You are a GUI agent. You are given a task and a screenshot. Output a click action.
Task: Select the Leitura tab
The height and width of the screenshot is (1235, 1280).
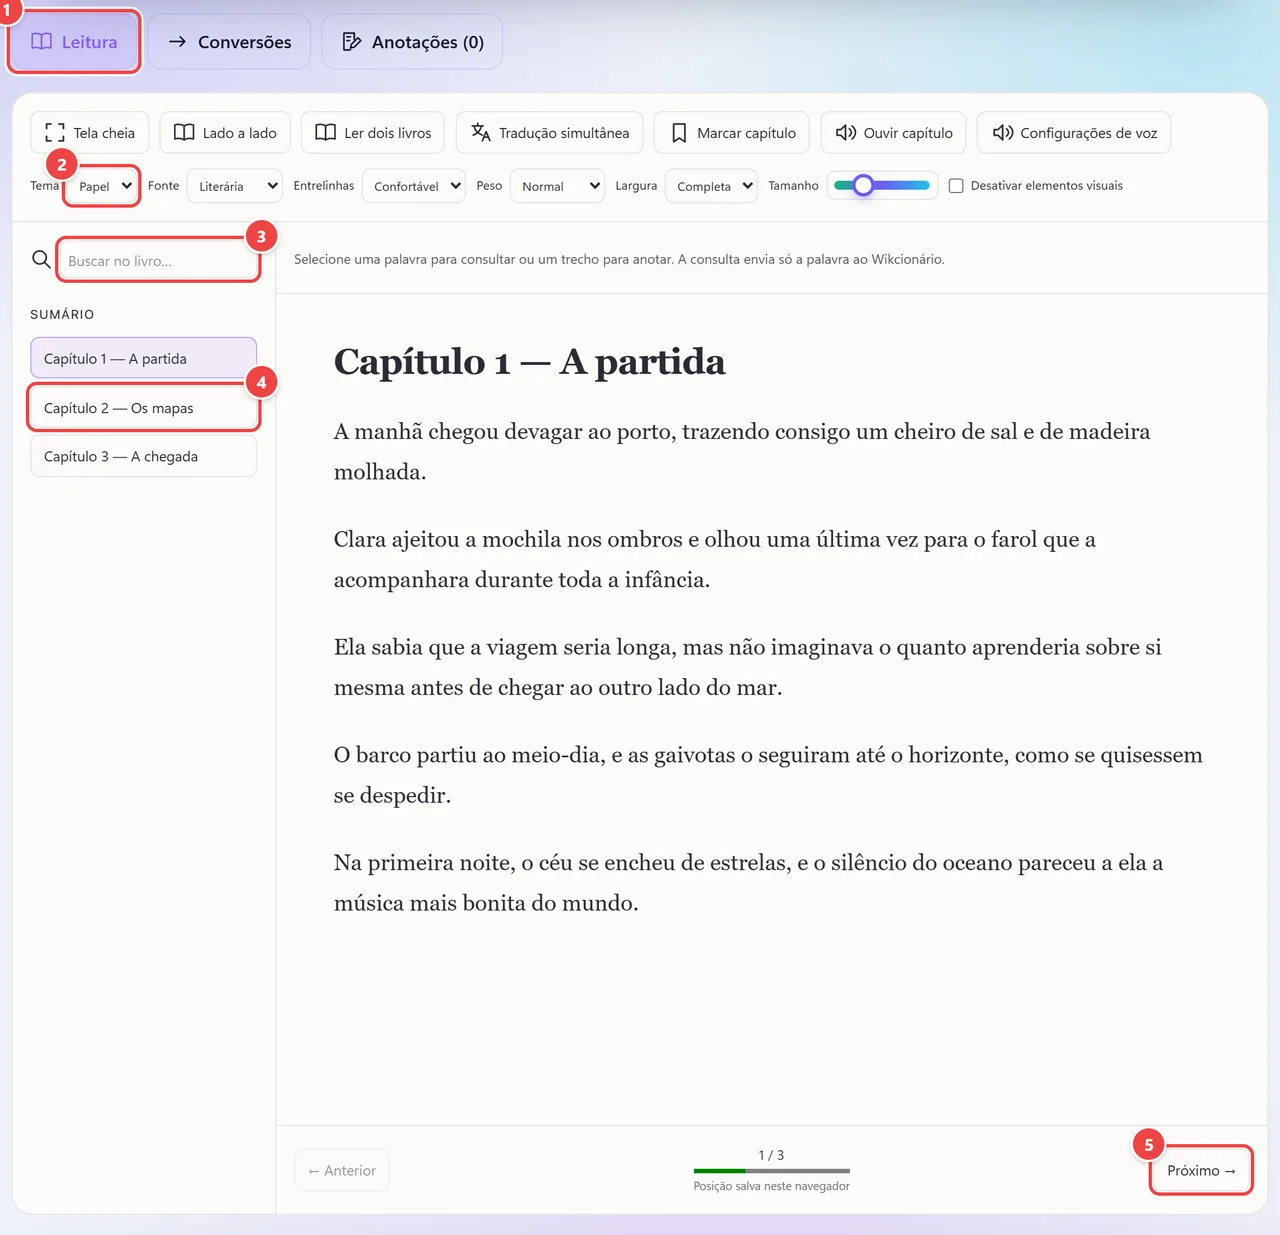pyautogui.click(x=74, y=42)
